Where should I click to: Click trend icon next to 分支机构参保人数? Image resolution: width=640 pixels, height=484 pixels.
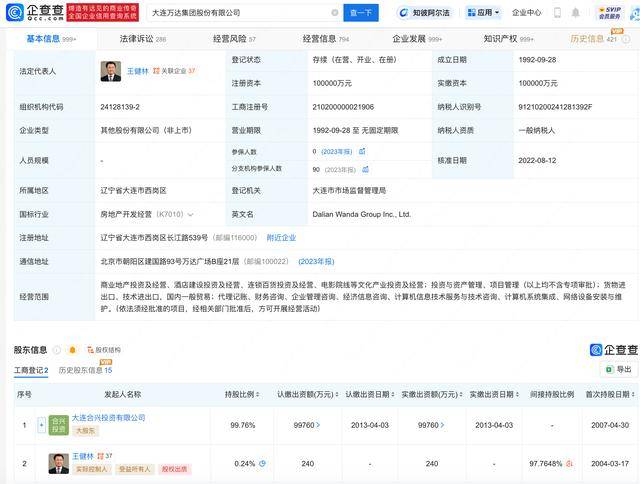point(365,169)
